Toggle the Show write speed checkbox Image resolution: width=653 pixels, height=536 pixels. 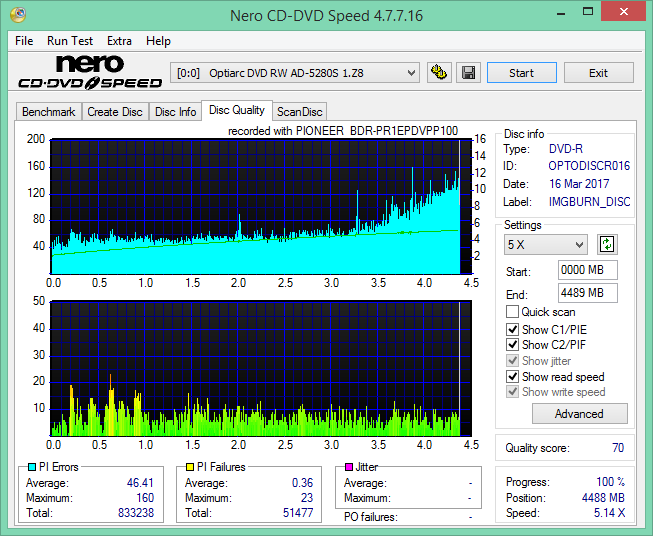click(512, 392)
